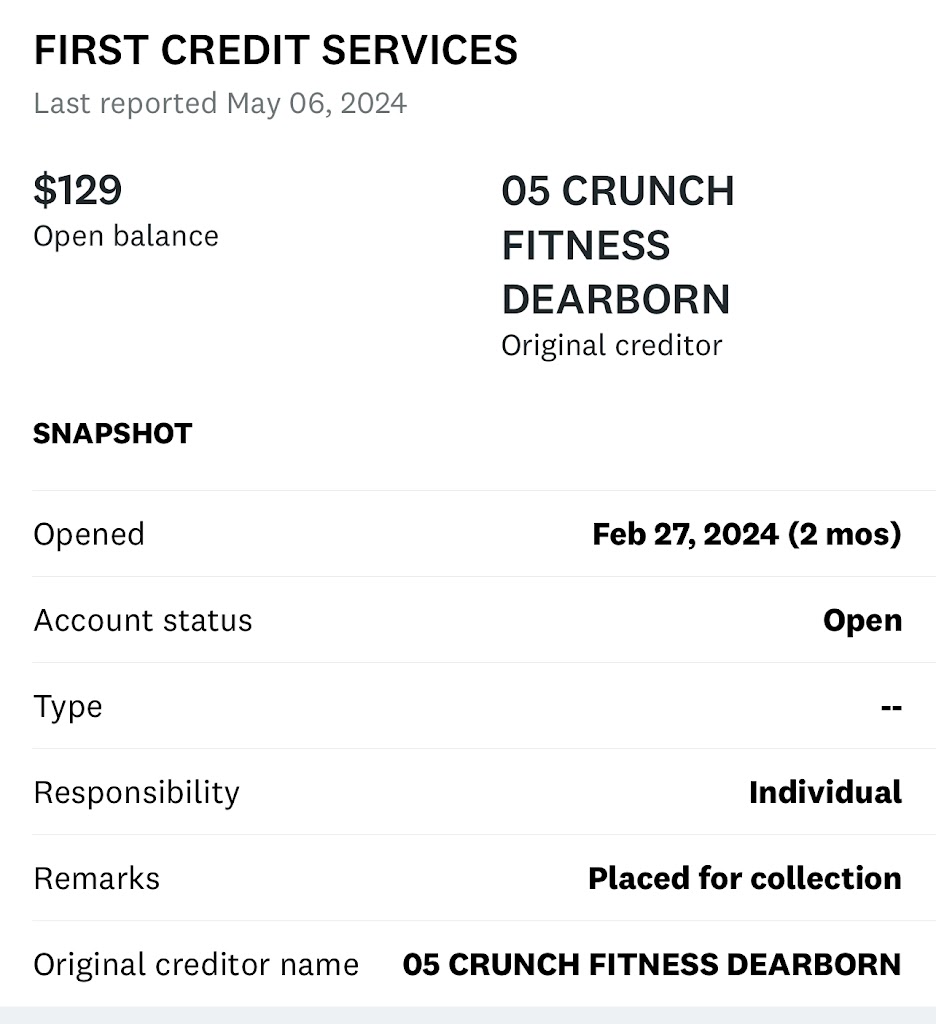Click the large 05 CRUNCH FITNESS DEARBORN heading
This screenshot has height=1024, width=936.
(617, 245)
